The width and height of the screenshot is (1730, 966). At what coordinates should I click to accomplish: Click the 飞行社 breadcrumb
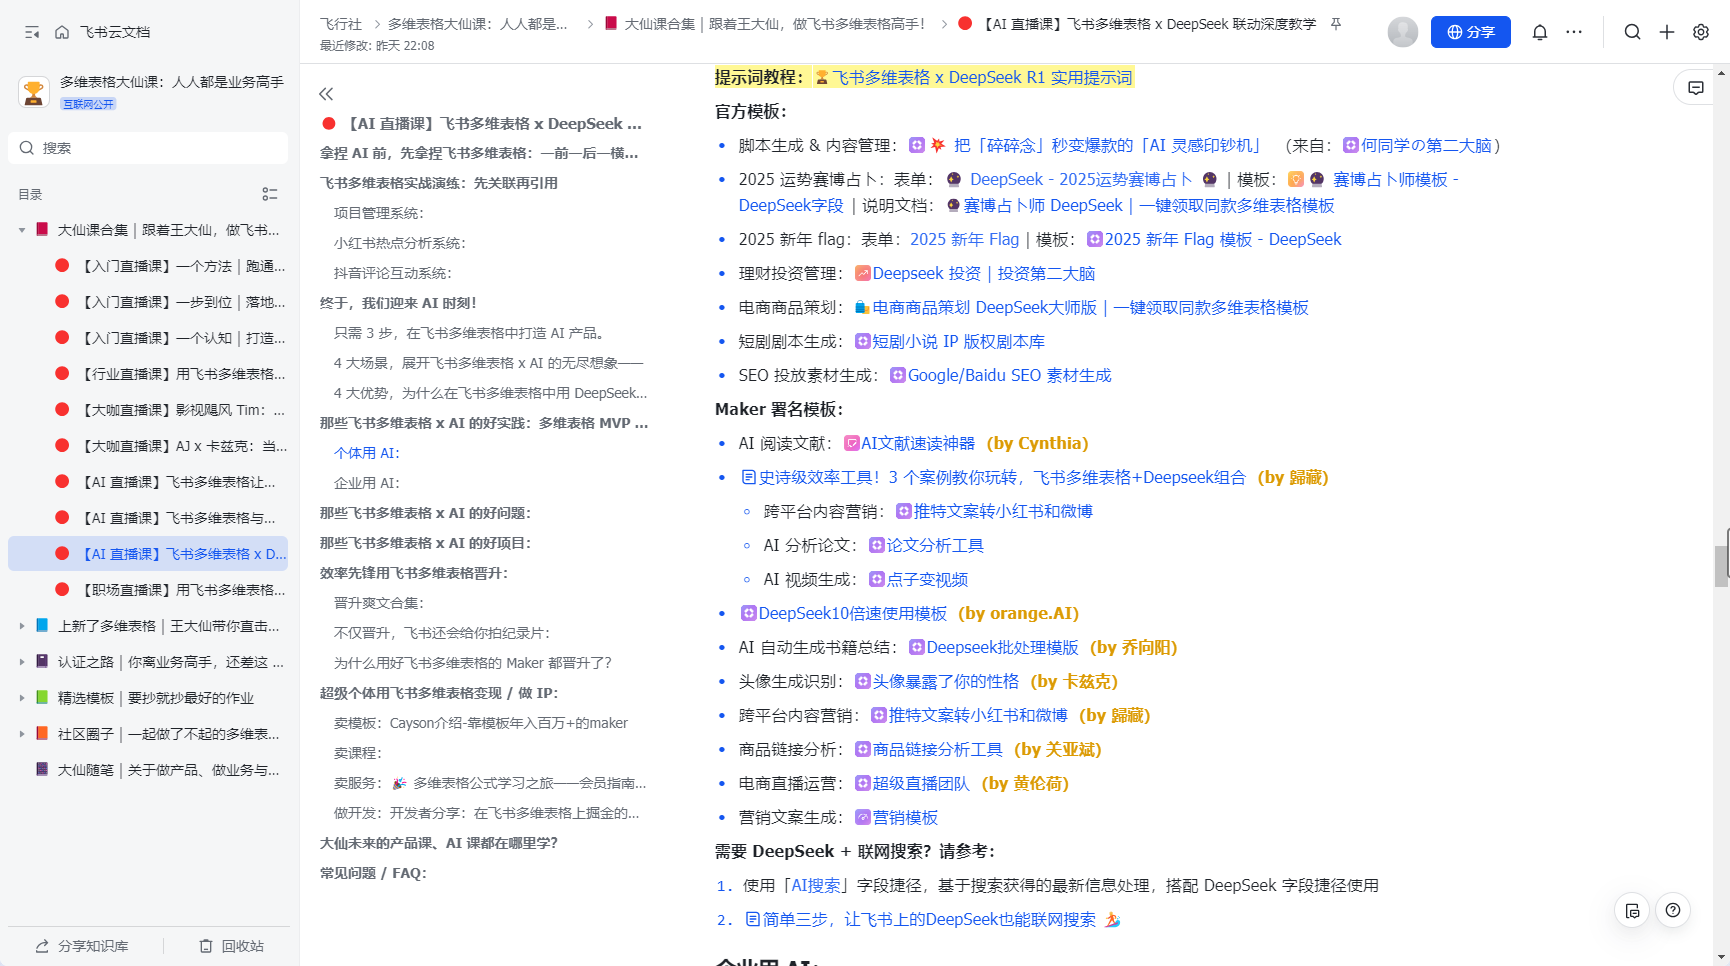tap(341, 24)
